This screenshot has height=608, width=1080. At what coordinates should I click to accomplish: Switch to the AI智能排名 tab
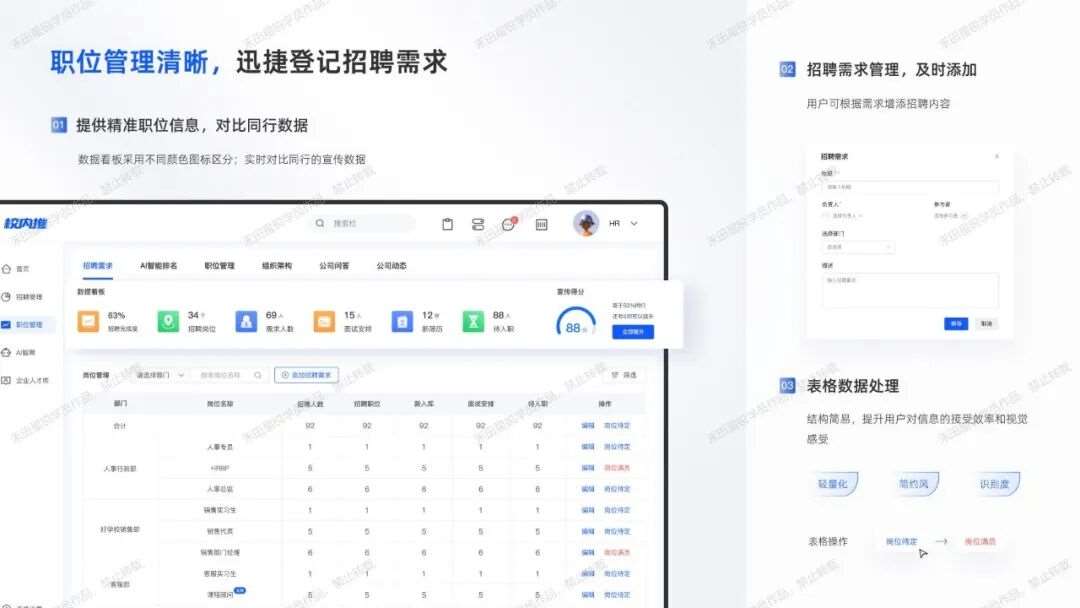158,266
